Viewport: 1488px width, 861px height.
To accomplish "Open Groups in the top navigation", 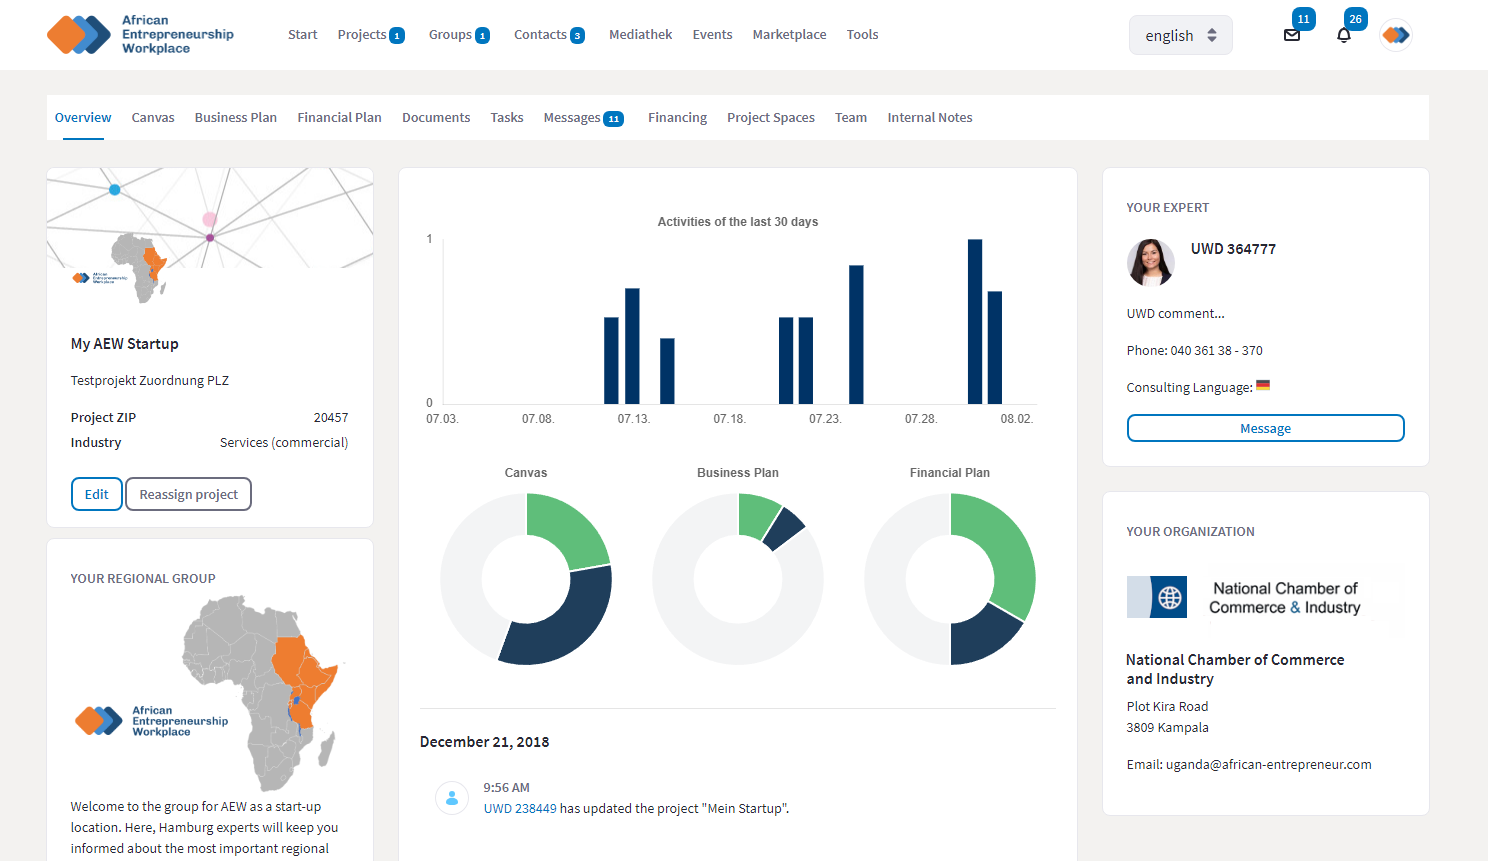I will pyautogui.click(x=450, y=35).
